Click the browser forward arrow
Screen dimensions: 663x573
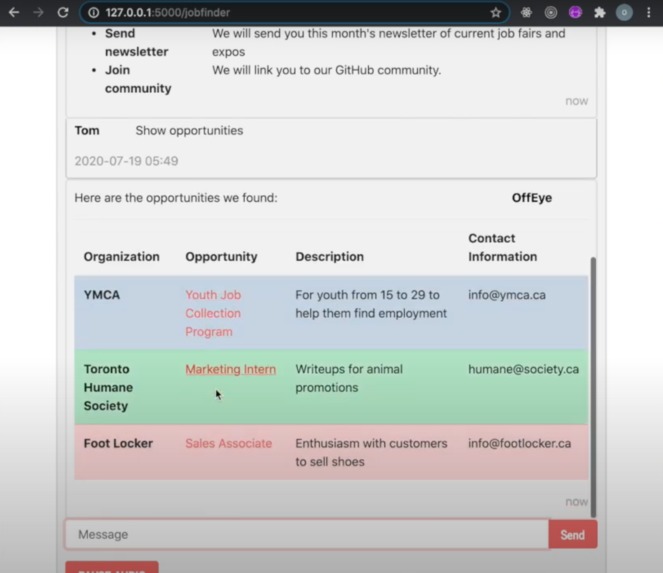(38, 12)
